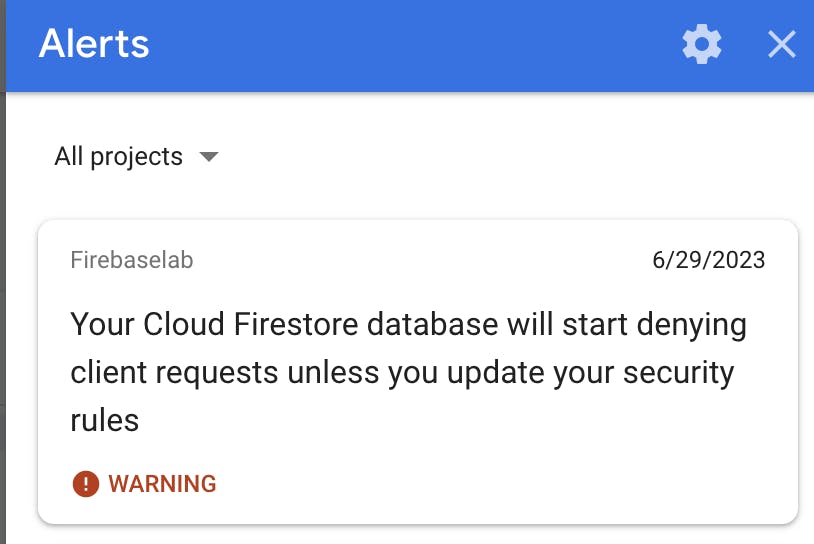Click the All projects filter label
The width and height of the screenshot is (814, 544).
[118, 156]
